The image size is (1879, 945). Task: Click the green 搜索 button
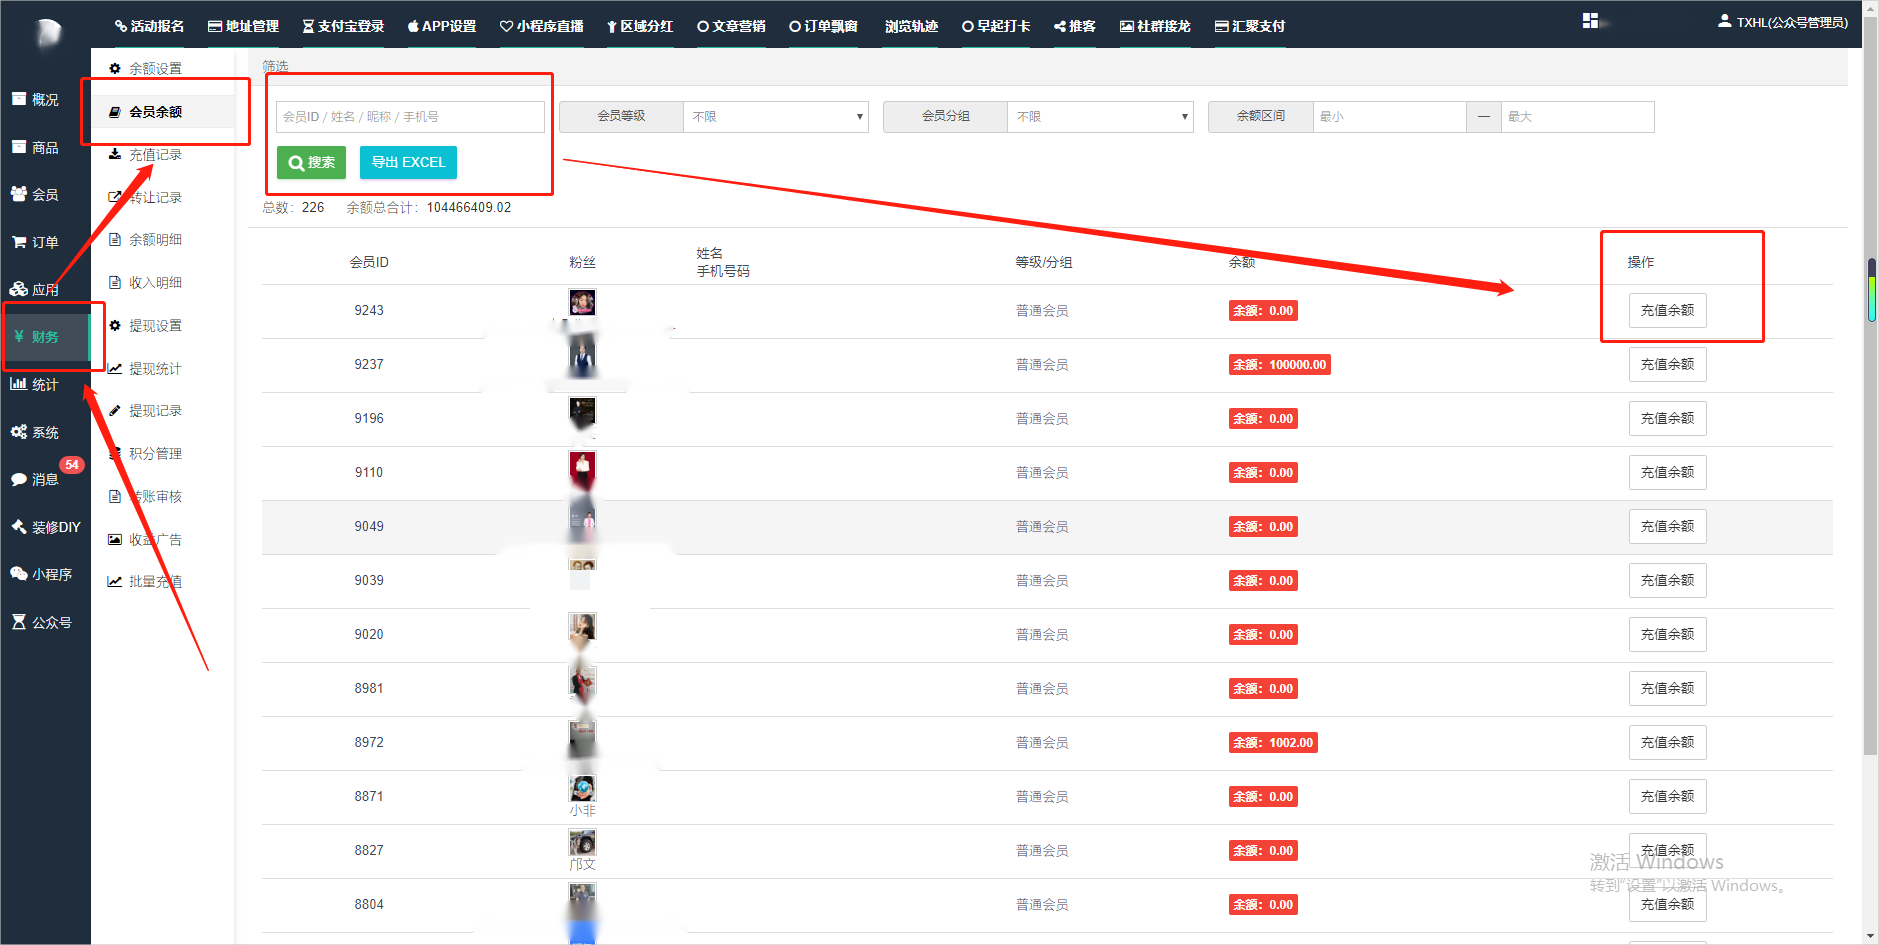point(311,162)
